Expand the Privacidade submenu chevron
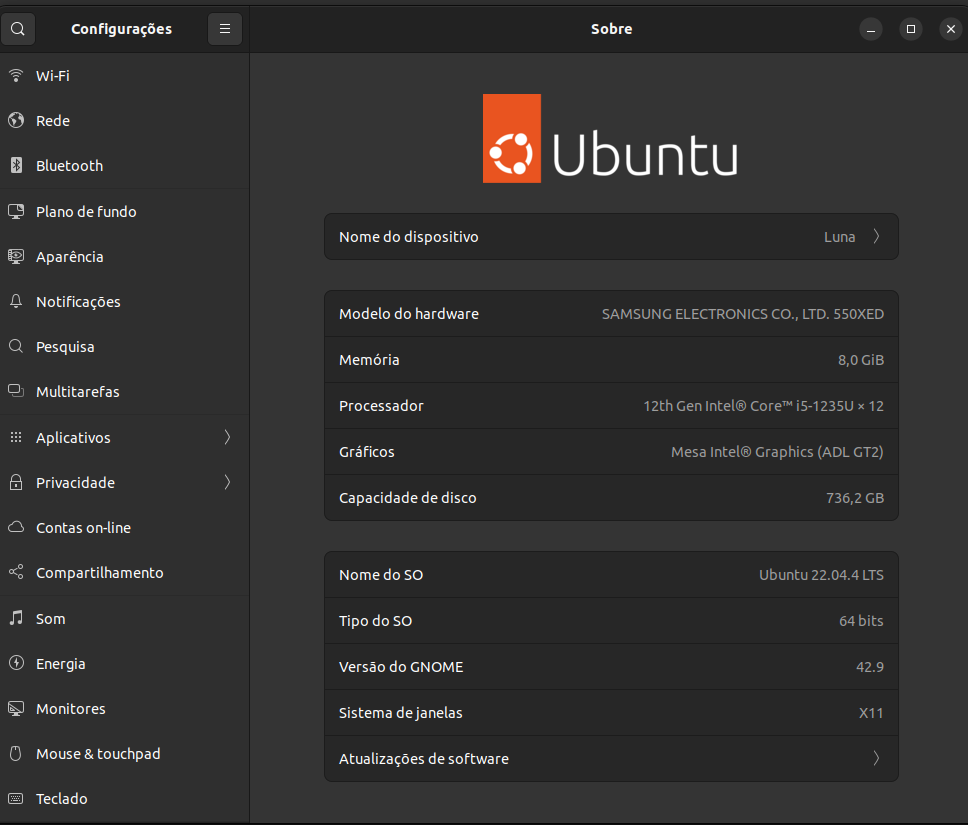Image resolution: width=968 pixels, height=825 pixels. click(x=227, y=482)
